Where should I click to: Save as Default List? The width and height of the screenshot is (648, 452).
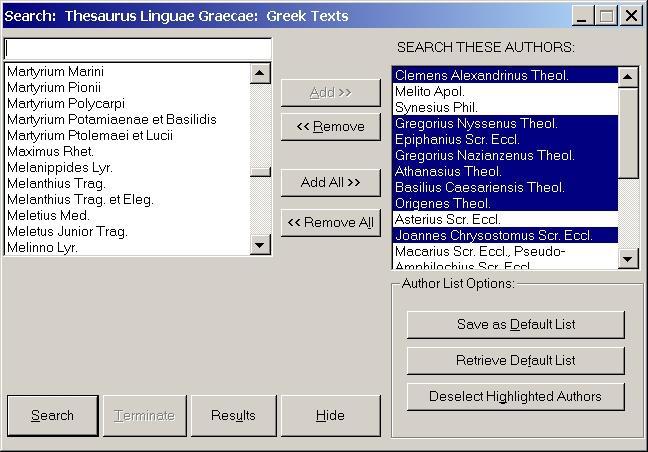516,325
